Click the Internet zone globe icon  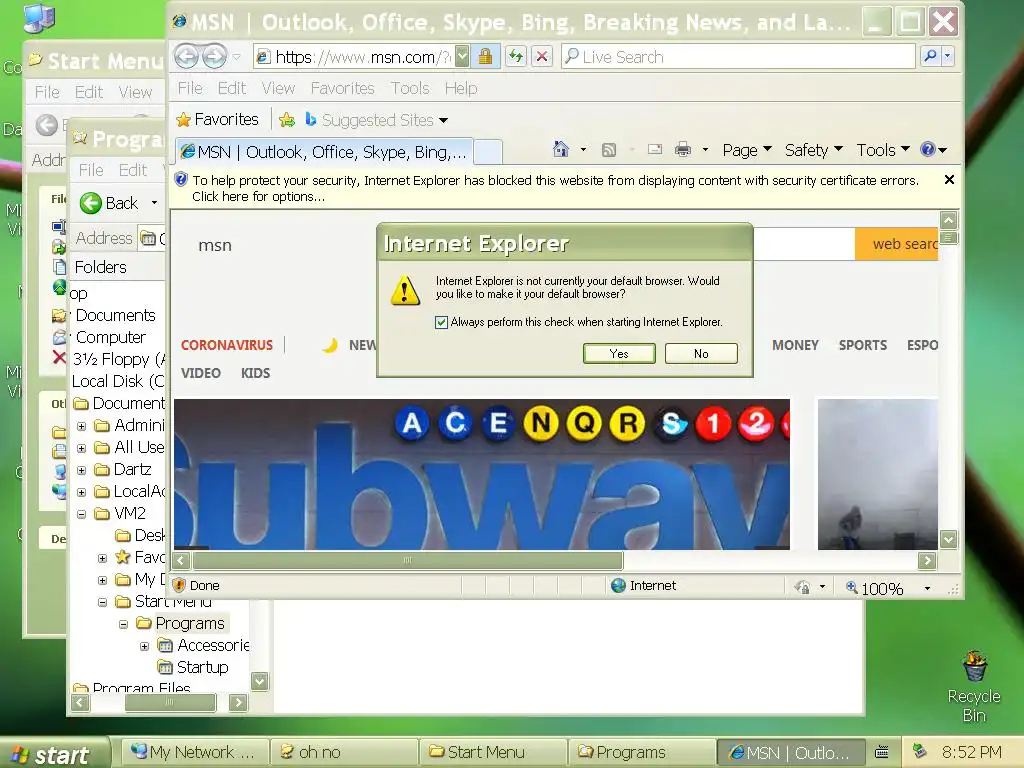tap(618, 585)
